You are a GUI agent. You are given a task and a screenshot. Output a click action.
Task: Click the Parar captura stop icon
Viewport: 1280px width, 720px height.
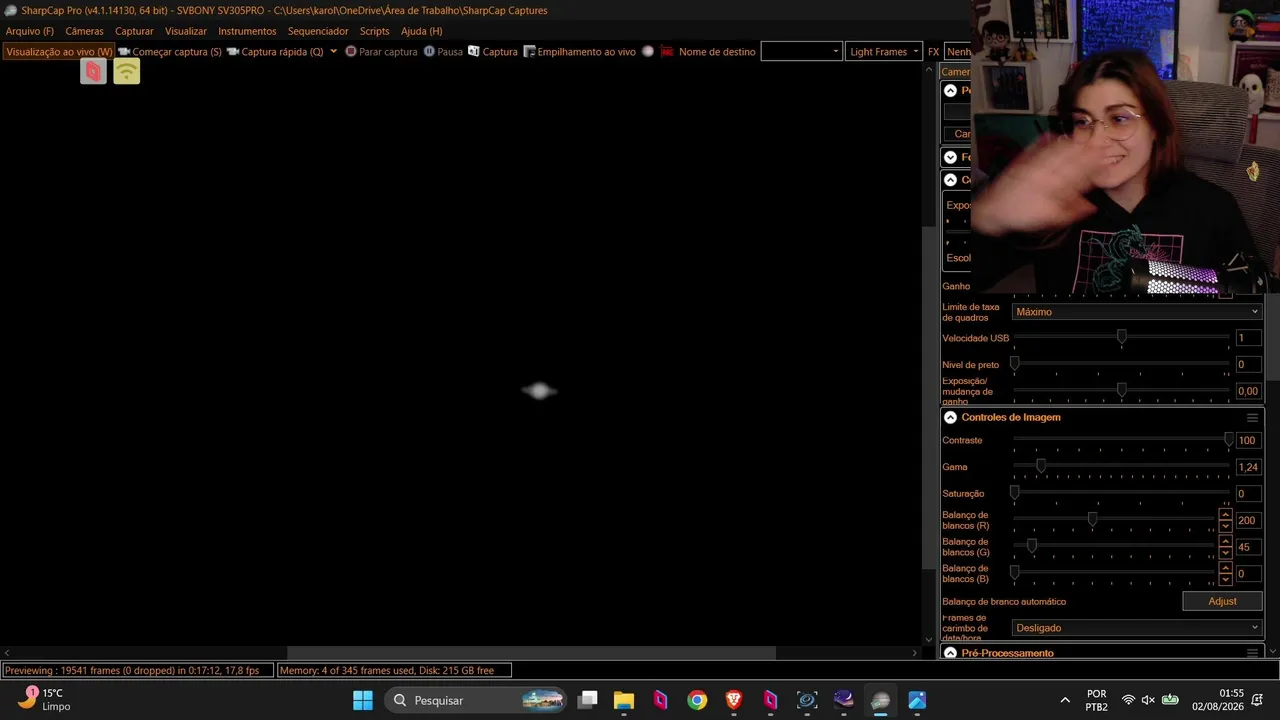tap(351, 51)
